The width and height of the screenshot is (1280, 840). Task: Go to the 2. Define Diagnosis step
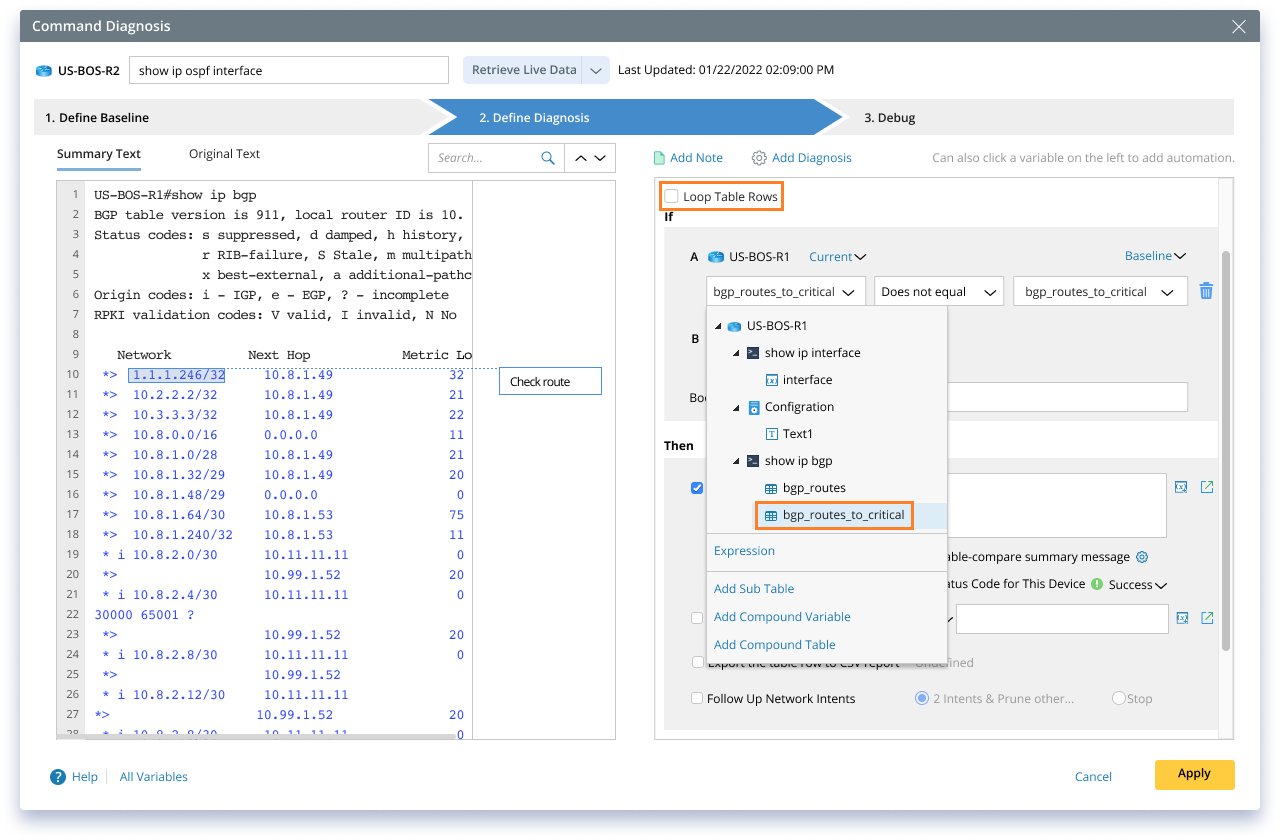(634, 117)
